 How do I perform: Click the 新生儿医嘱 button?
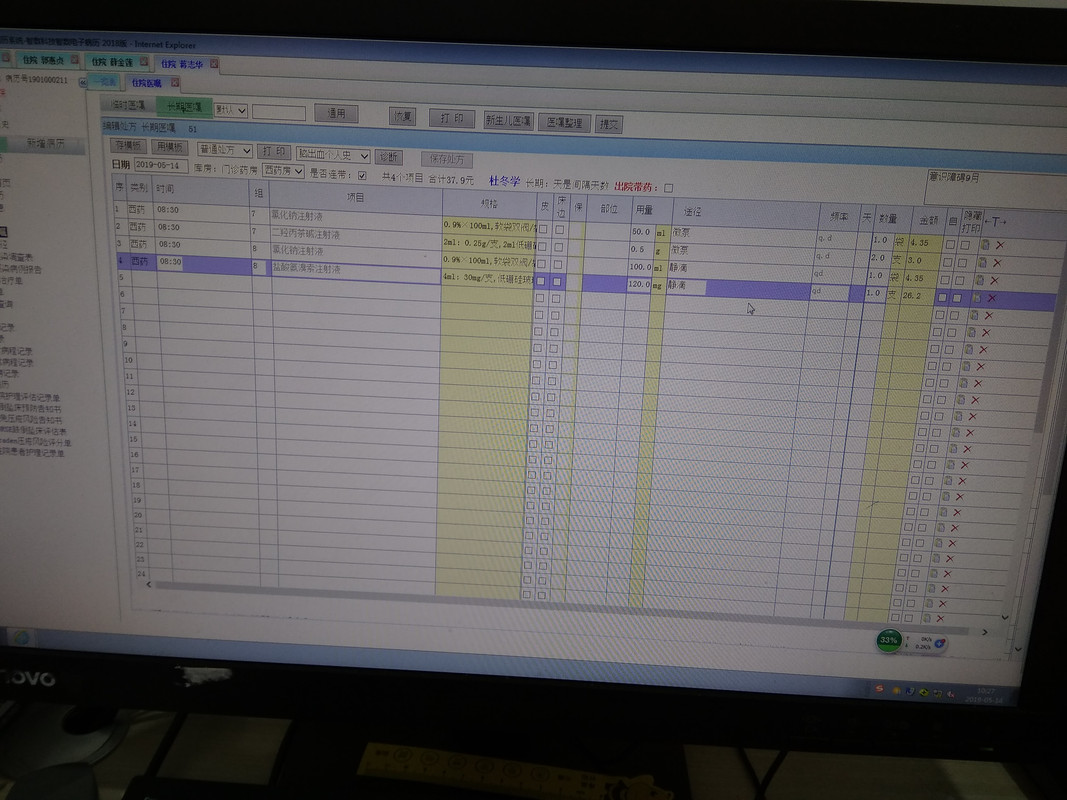pyautogui.click(x=508, y=120)
